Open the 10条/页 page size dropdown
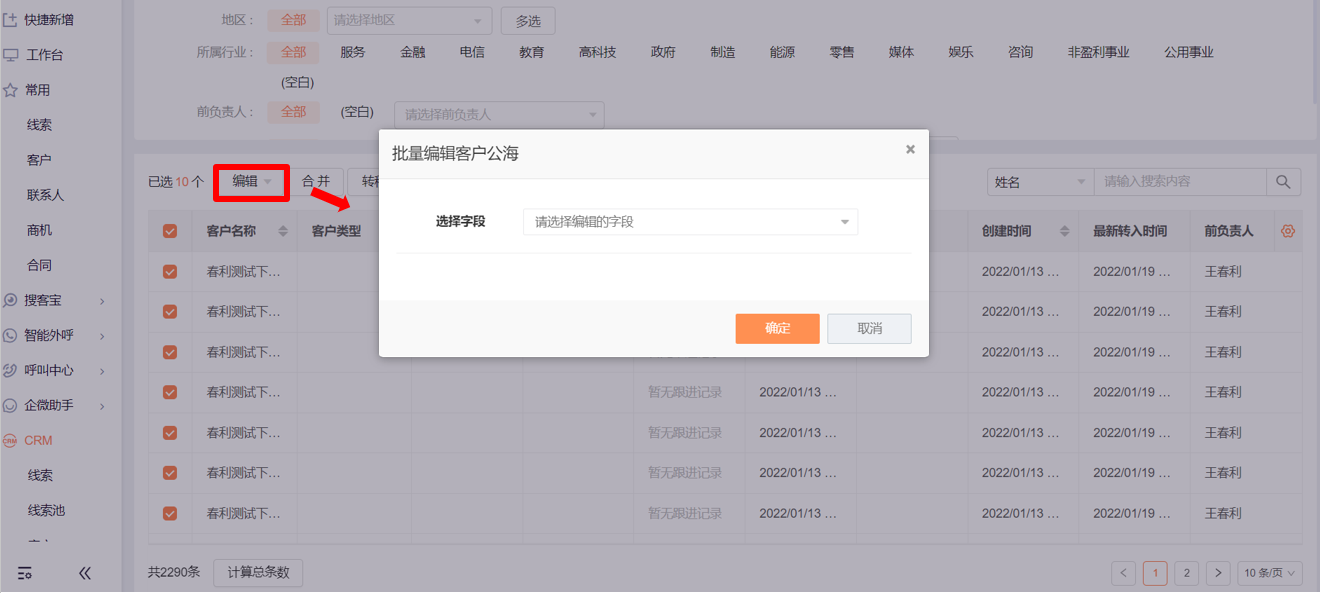1320x593 pixels. [x=1270, y=573]
